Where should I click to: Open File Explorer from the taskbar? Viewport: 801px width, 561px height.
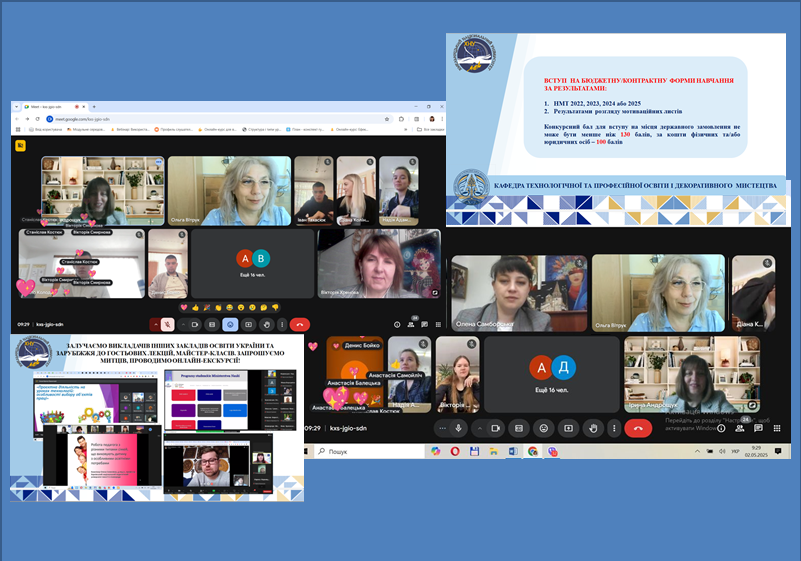[x=493, y=451]
